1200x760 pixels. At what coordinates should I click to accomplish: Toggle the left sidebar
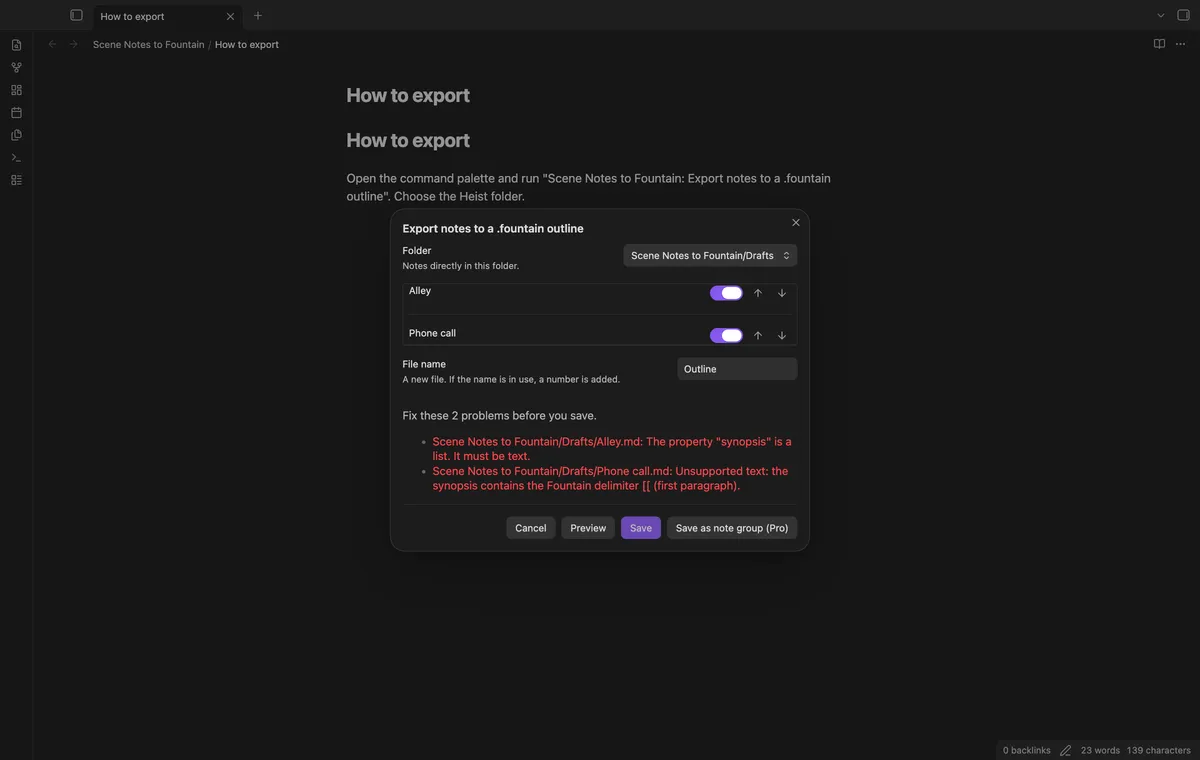pyautogui.click(x=76, y=16)
